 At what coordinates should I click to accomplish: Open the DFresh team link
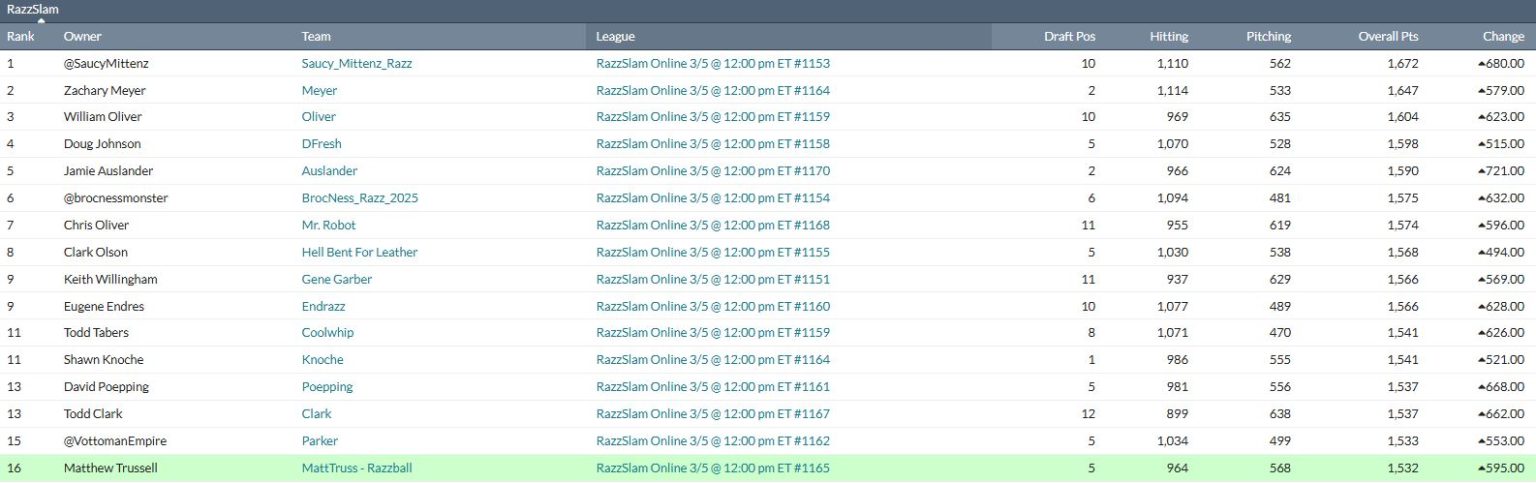(322, 144)
